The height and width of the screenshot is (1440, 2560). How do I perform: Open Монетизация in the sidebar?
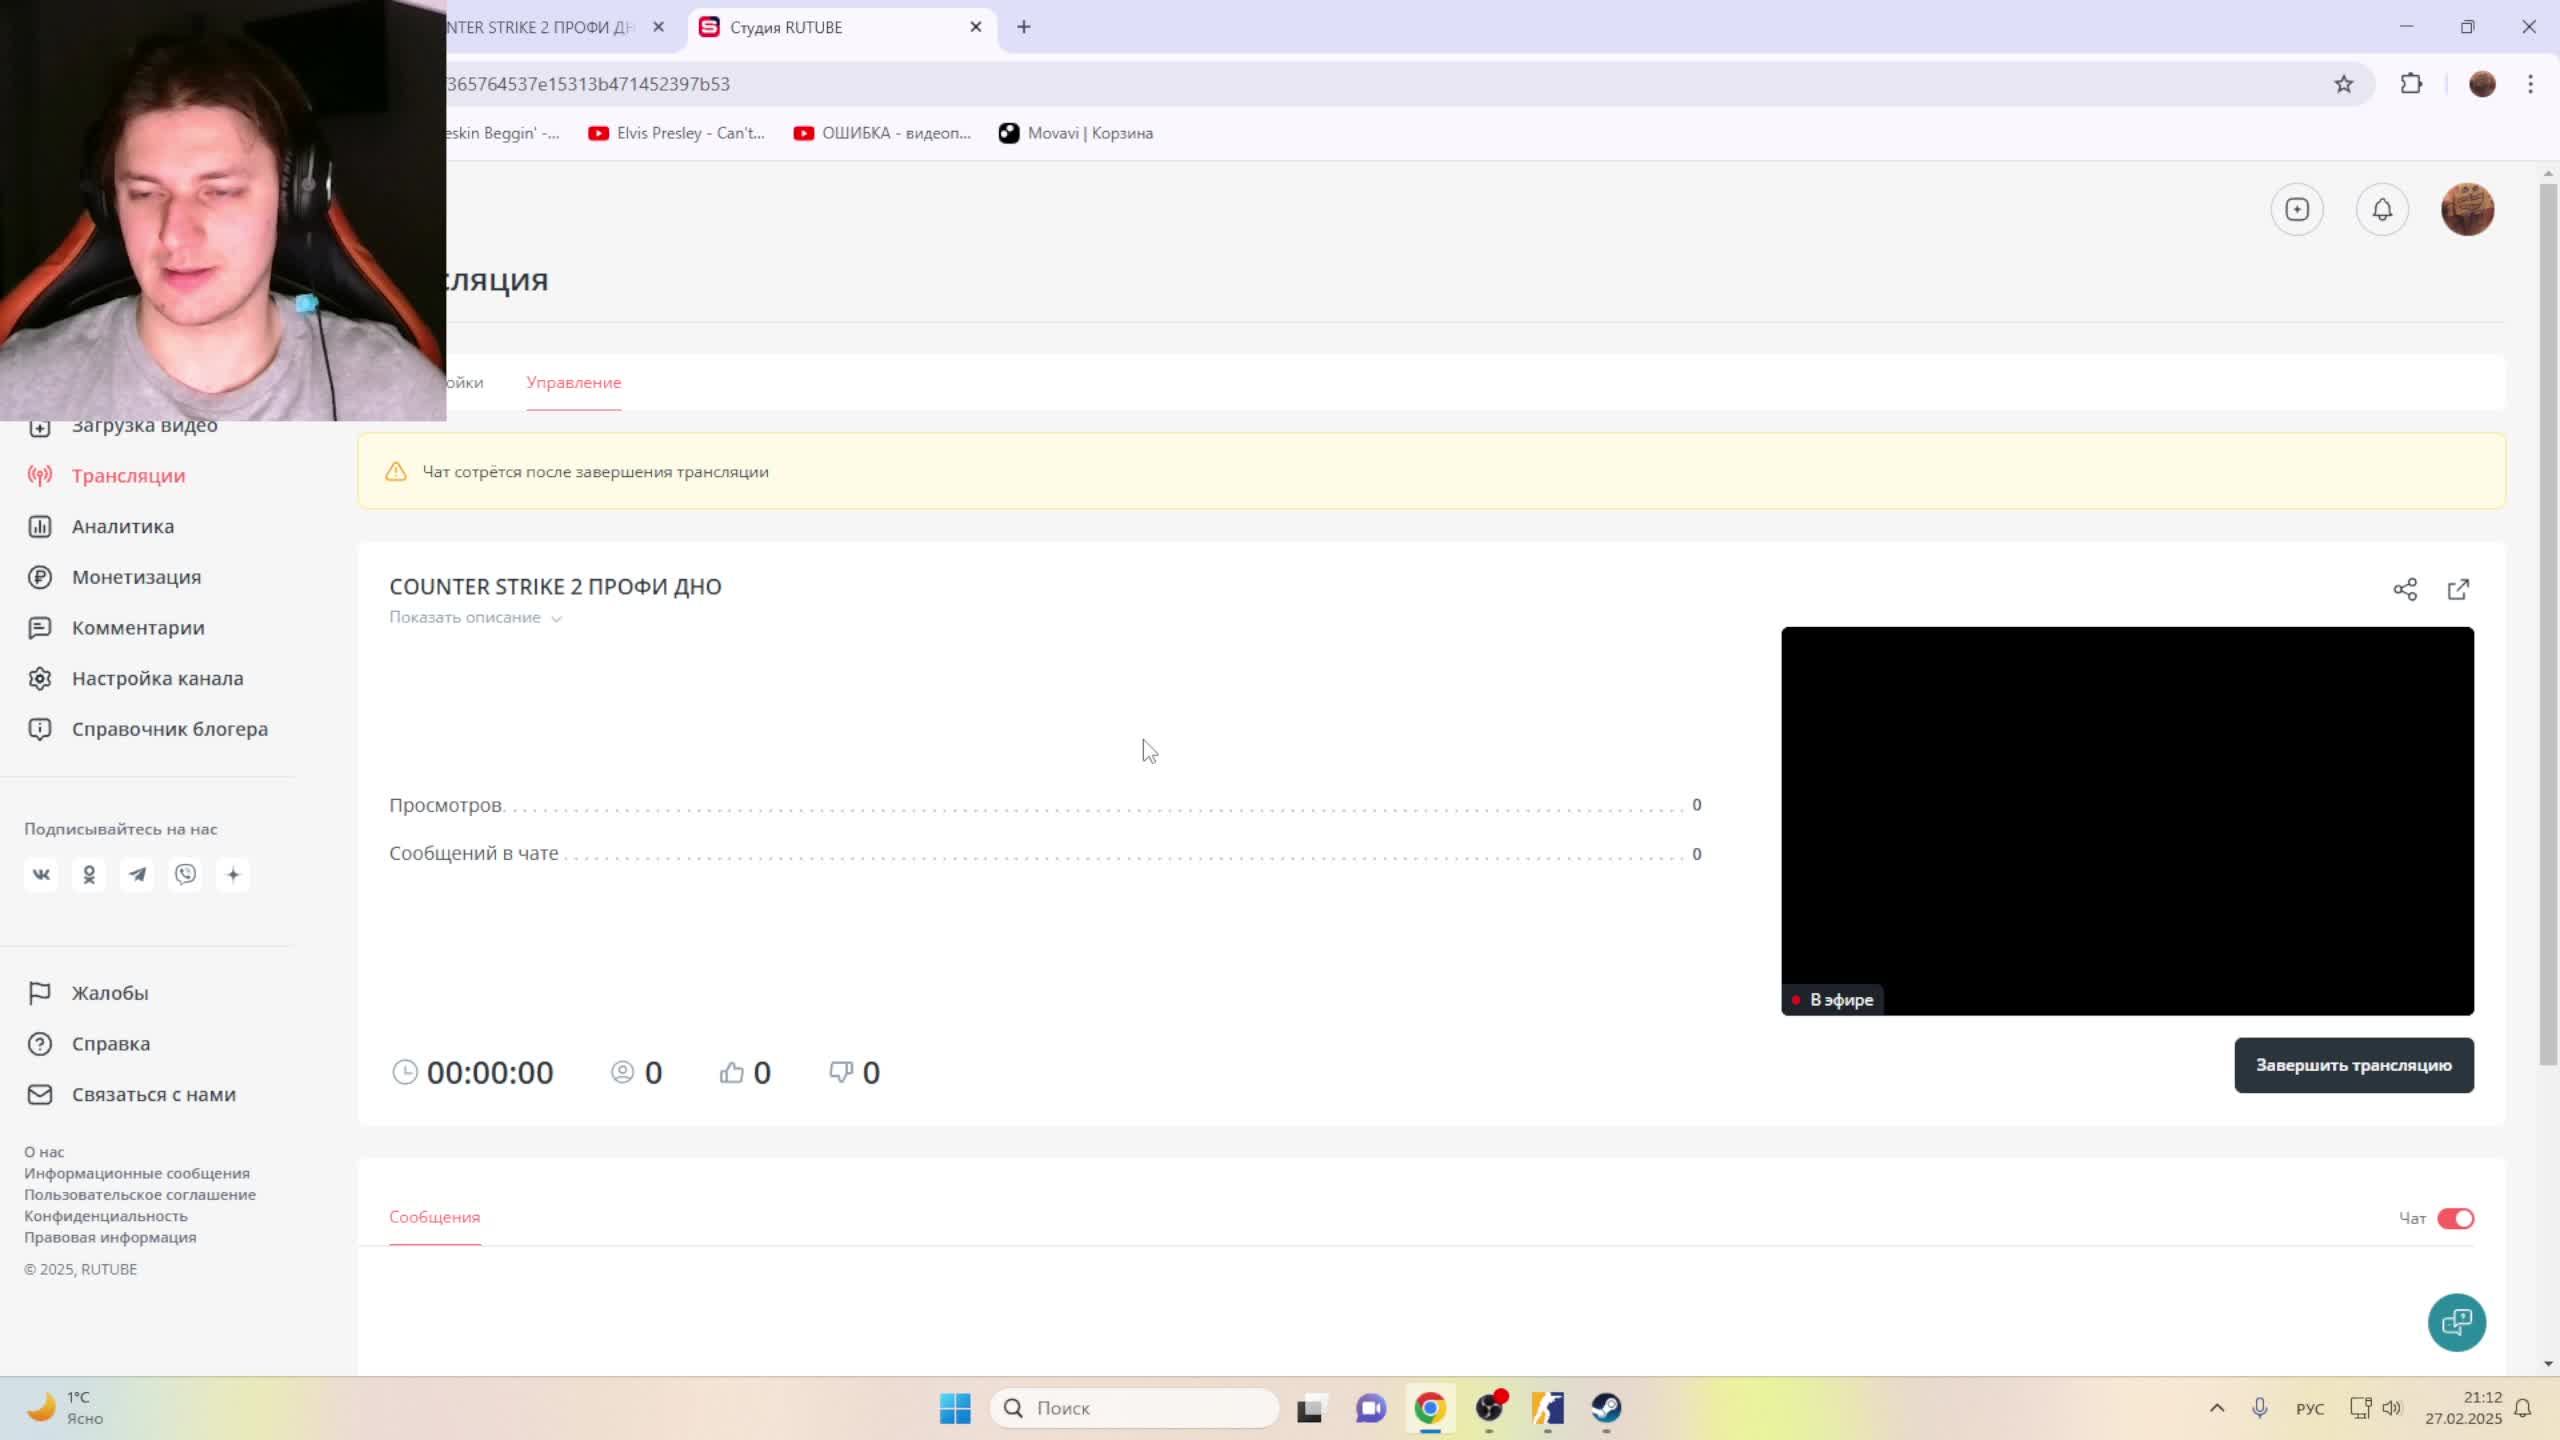136,577
